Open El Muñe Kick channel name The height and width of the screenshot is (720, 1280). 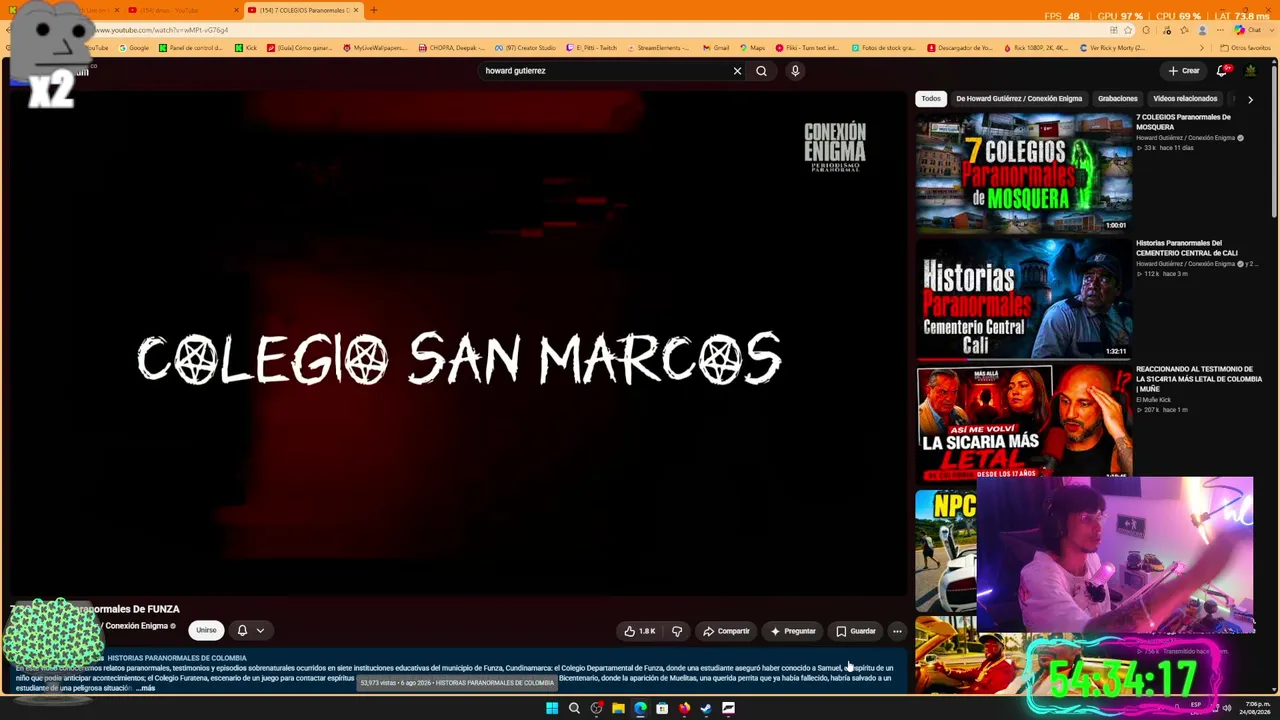point(1153,400)
